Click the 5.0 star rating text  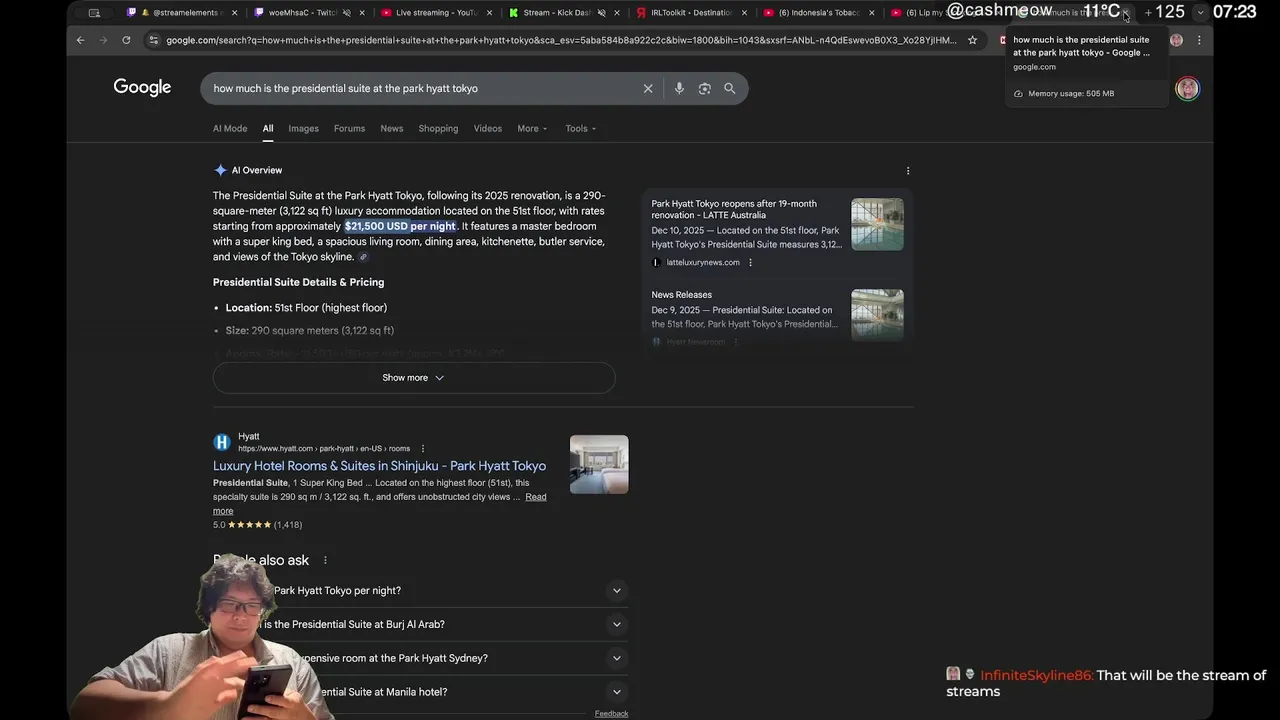pos(219,525)
